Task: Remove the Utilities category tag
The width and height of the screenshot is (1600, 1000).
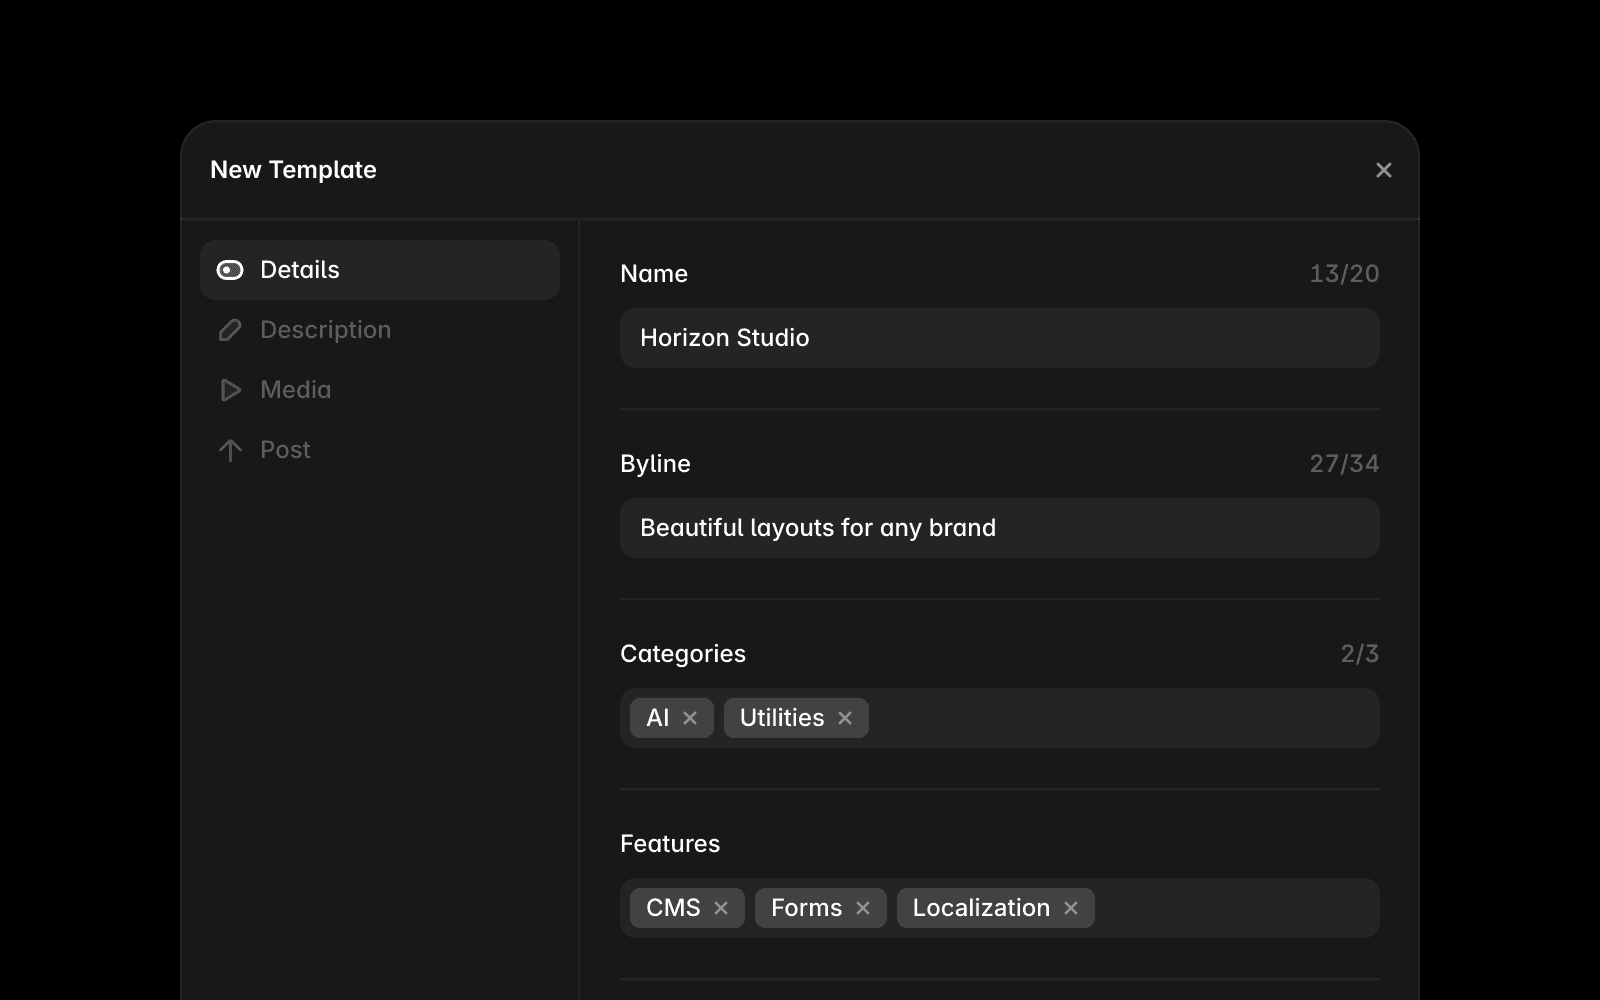Action: (845, 718)
